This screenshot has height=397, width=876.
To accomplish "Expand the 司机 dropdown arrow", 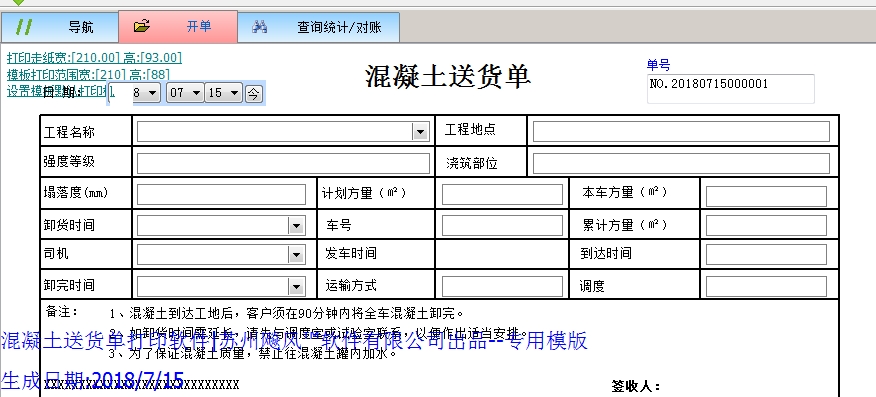I will 296,255.
